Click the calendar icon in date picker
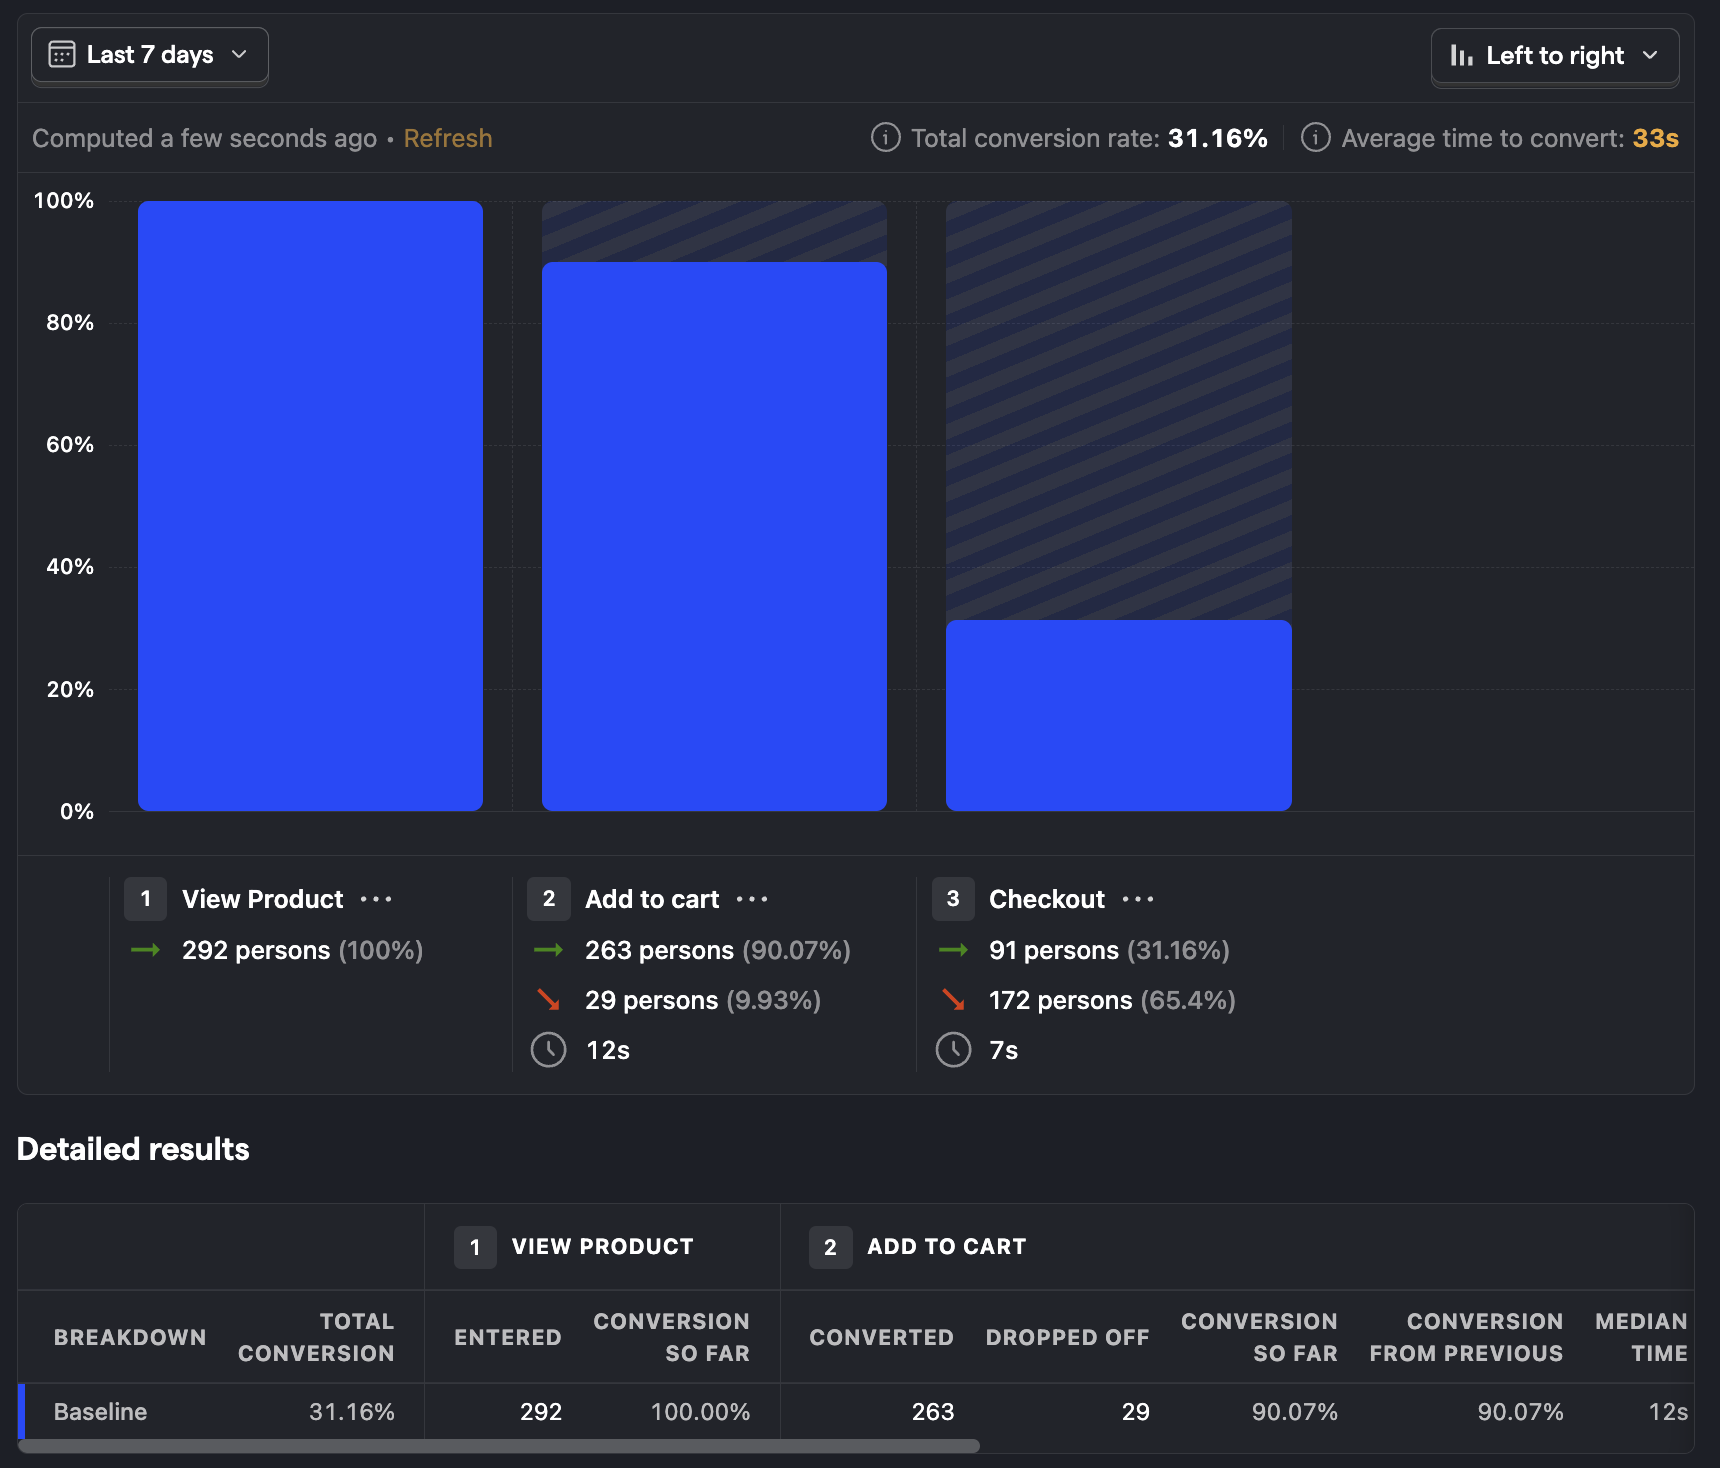This screenshot has height=1468, width=1720. [x=62, y=55]
